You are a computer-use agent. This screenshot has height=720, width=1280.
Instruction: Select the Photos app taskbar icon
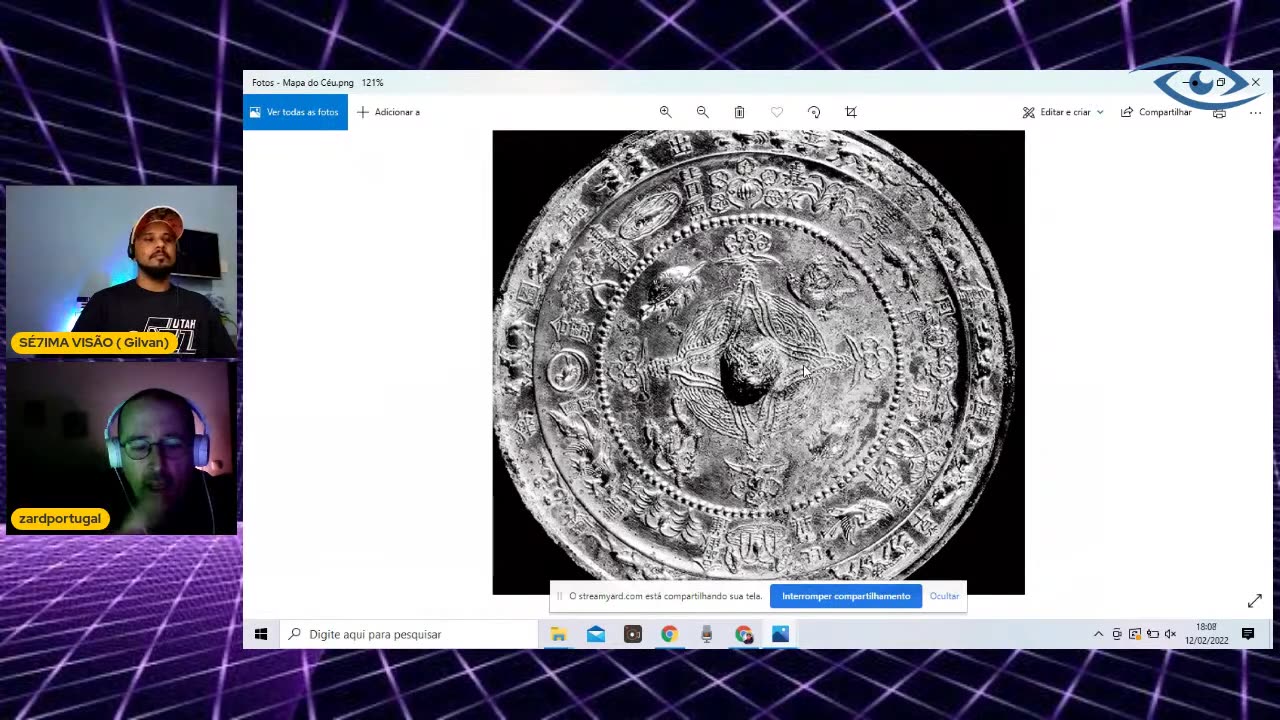pos(780,634)
